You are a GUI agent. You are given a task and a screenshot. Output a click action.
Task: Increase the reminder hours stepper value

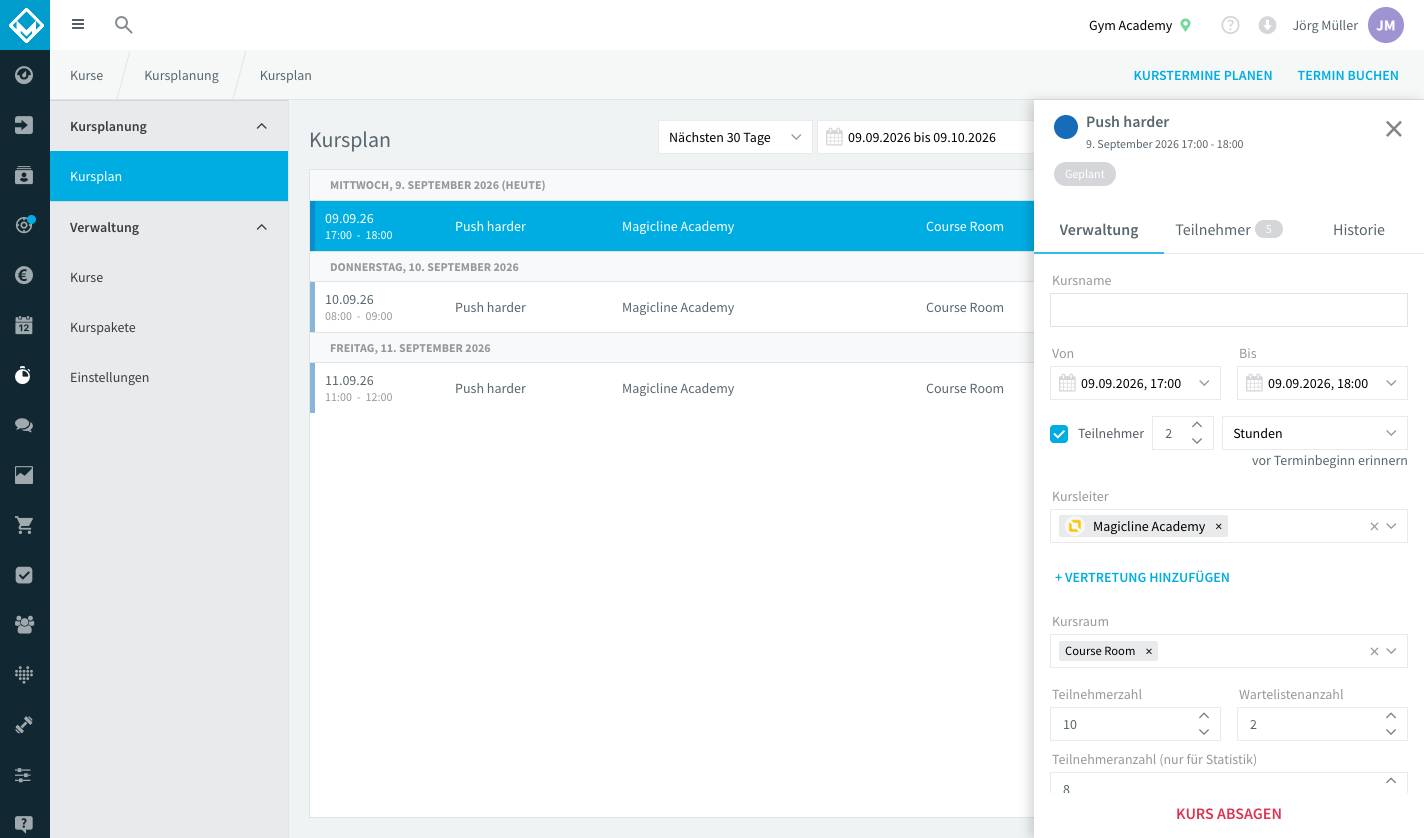click(x=1197, y=425)
